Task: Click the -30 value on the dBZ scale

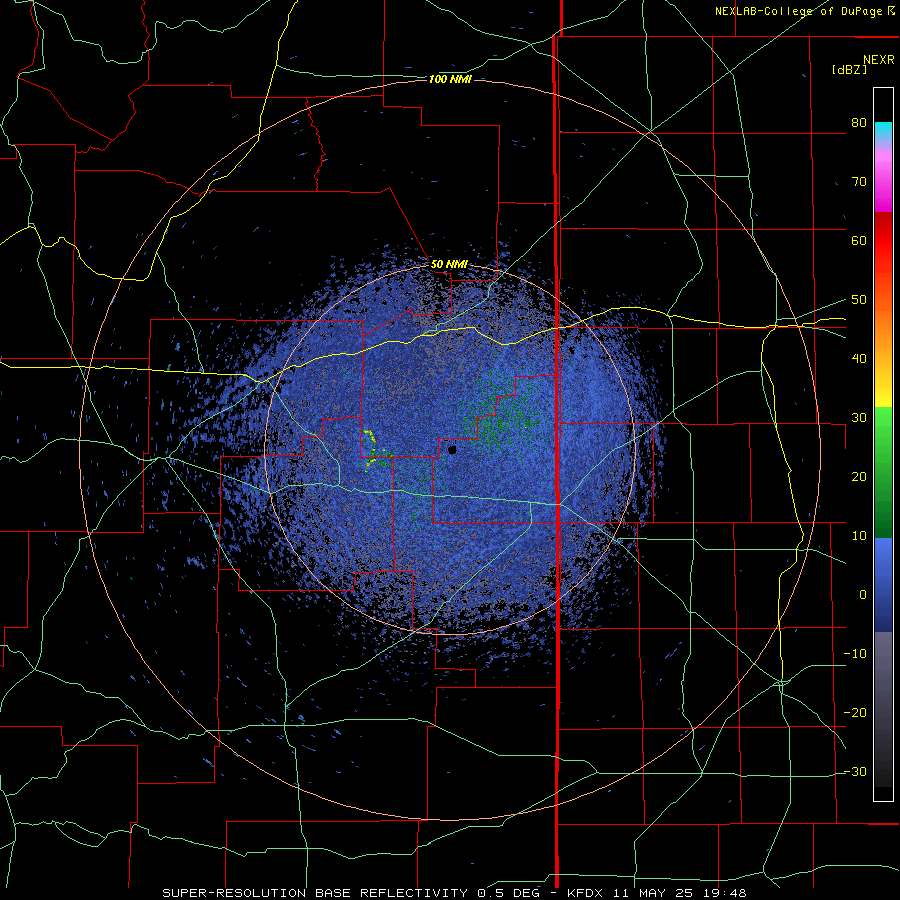Action: [x=855, y=772]
